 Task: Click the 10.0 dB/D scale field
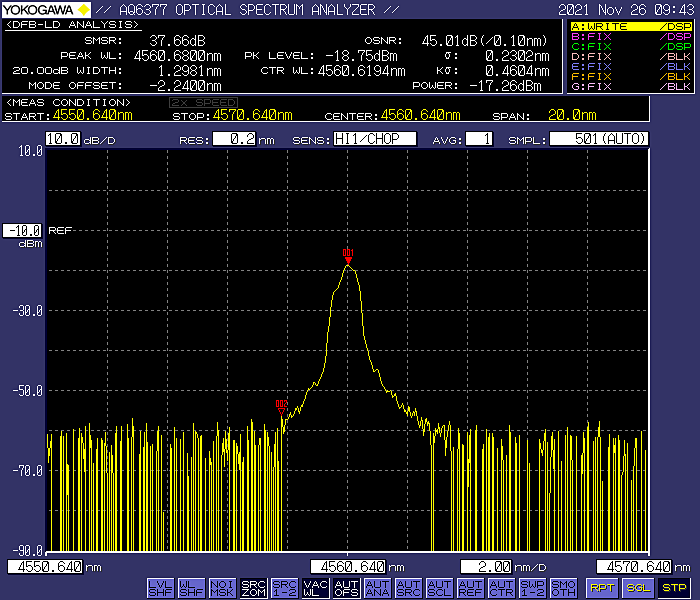[x=62, y=139]
